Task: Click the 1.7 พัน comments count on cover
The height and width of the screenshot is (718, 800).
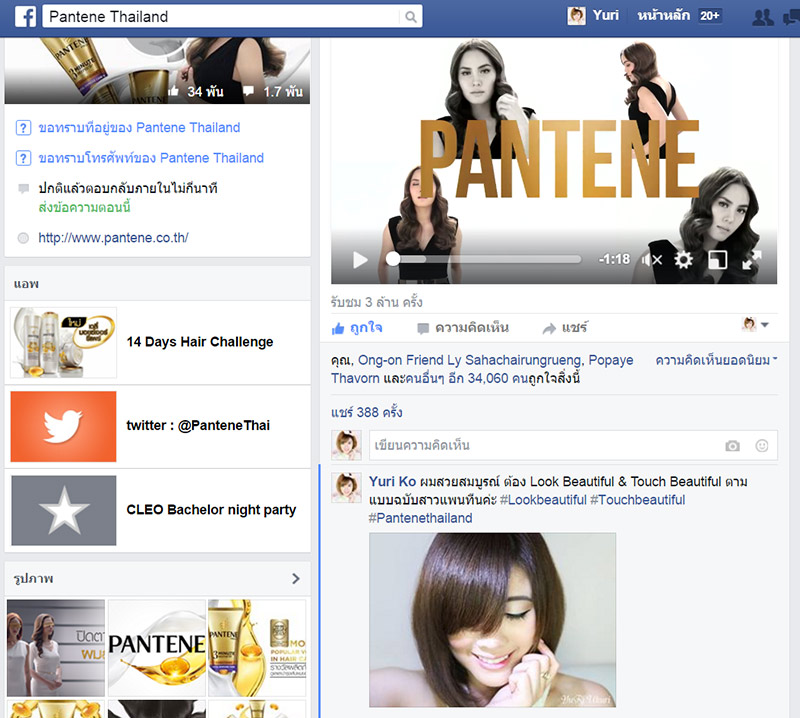Action: click(x=273, y=92)
